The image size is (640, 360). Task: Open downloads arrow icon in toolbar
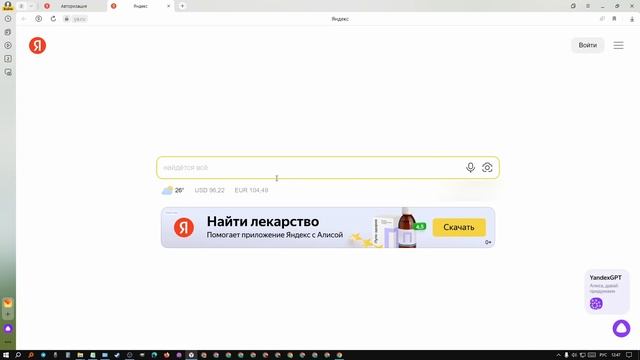click(632, 19)
